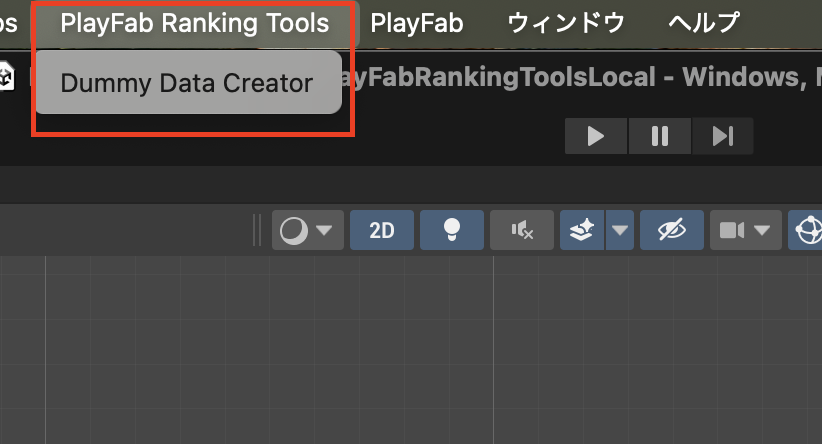822x444 pixels.
Task: Expand the scene camera dropdown arrow
Action: tap(762, 230)
